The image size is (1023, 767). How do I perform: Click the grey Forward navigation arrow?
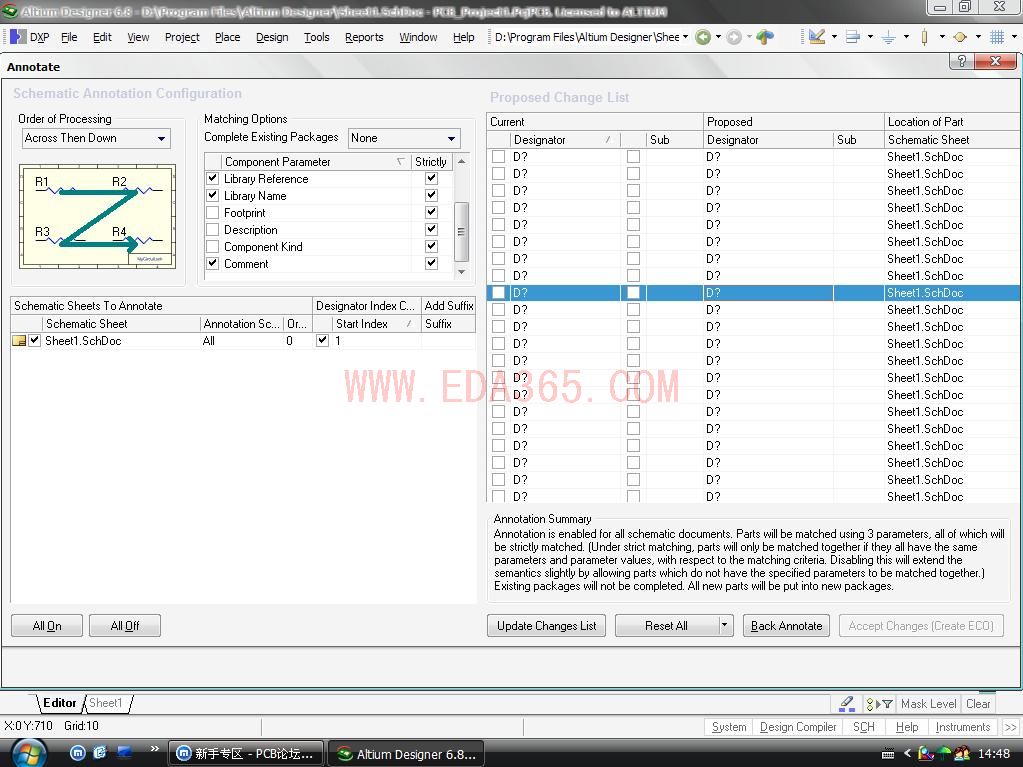[x=734, y=37]
